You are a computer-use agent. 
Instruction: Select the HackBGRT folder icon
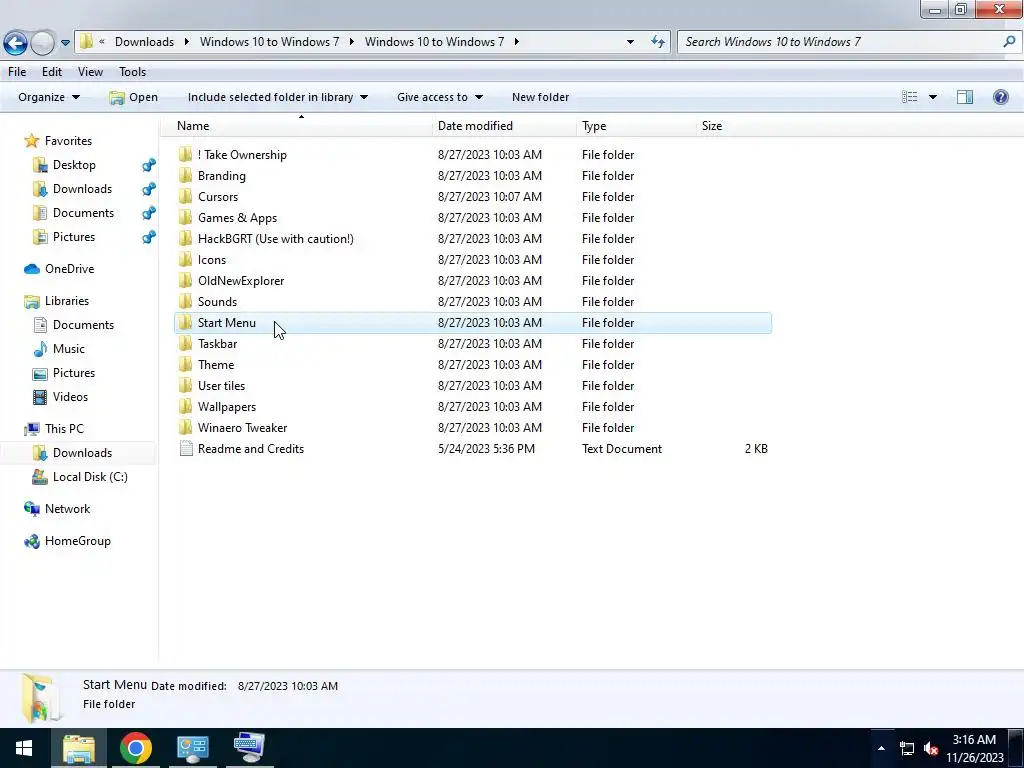pos(185,238)
